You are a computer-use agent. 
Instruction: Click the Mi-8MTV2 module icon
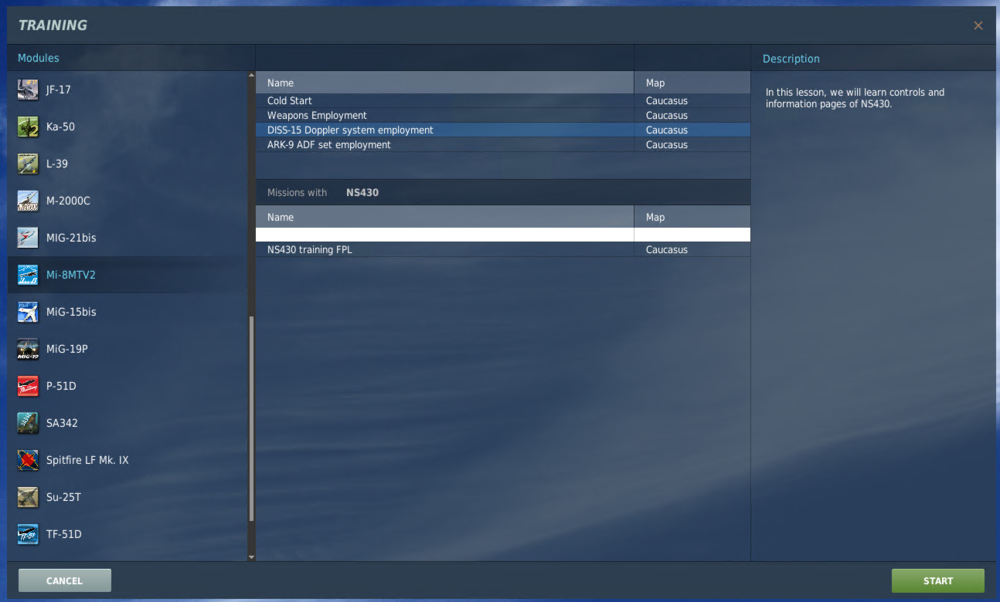(x=27, y=275)
